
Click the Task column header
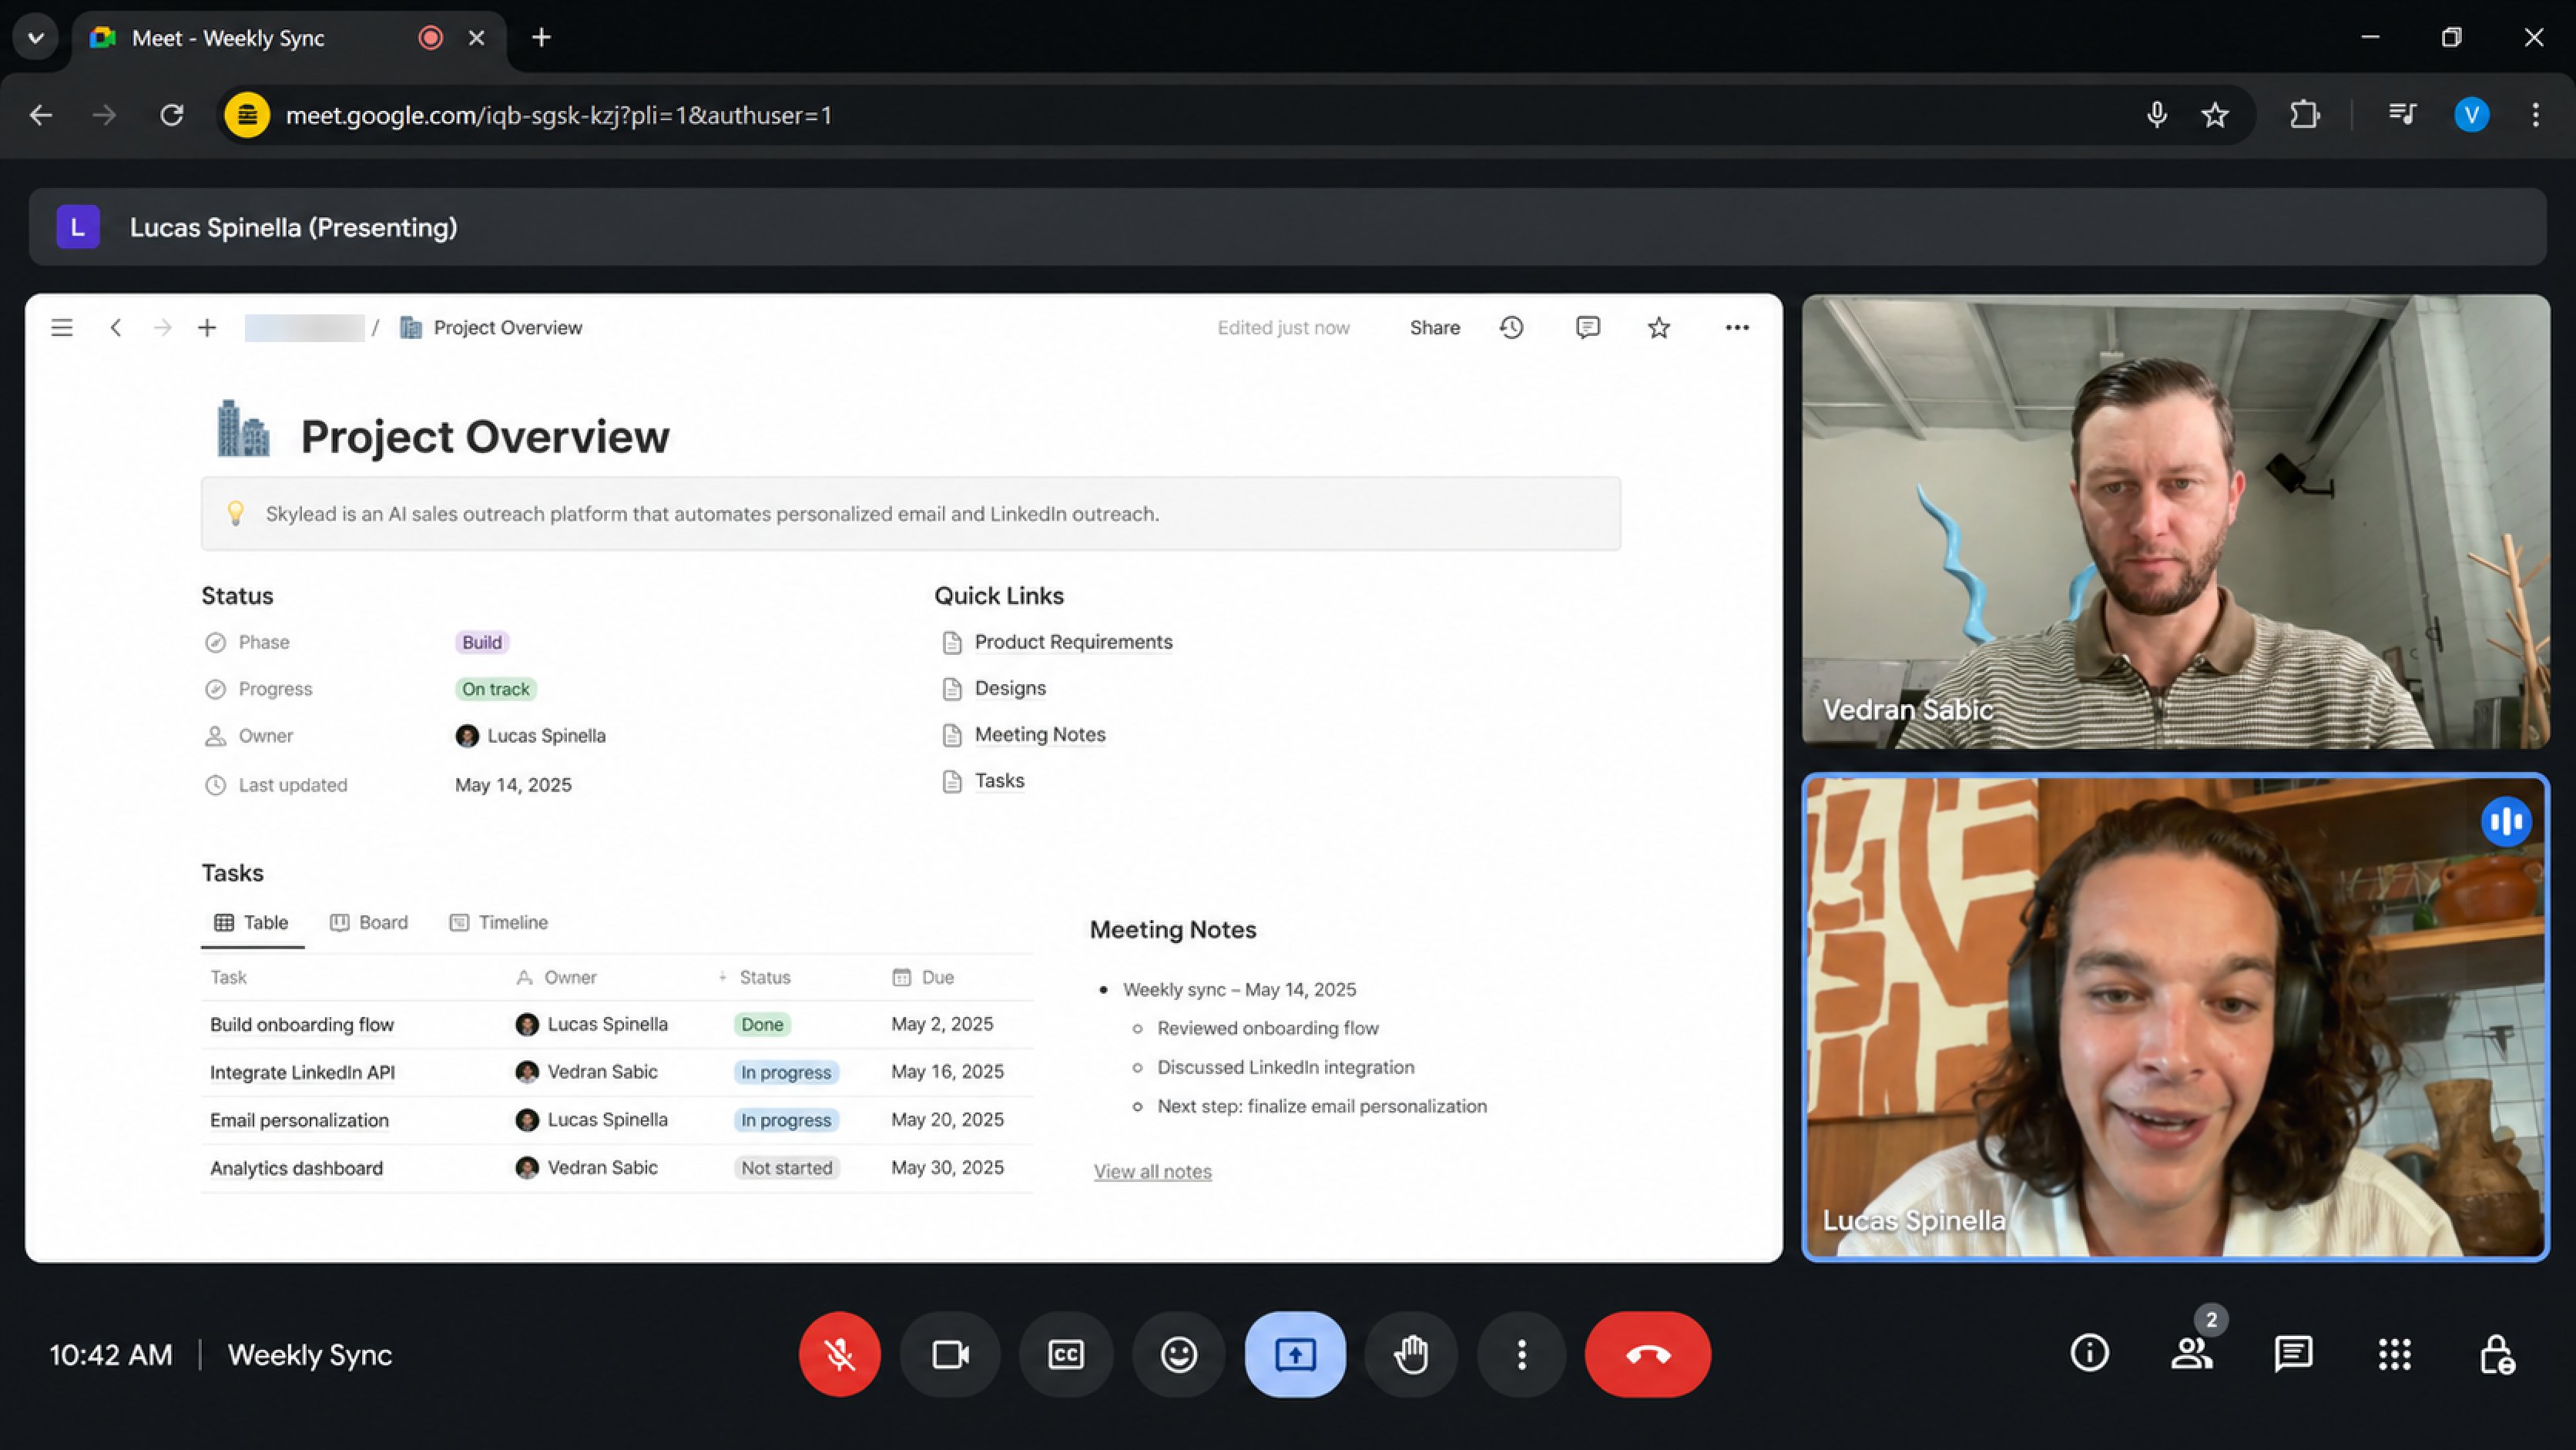[x=228, y=977]
